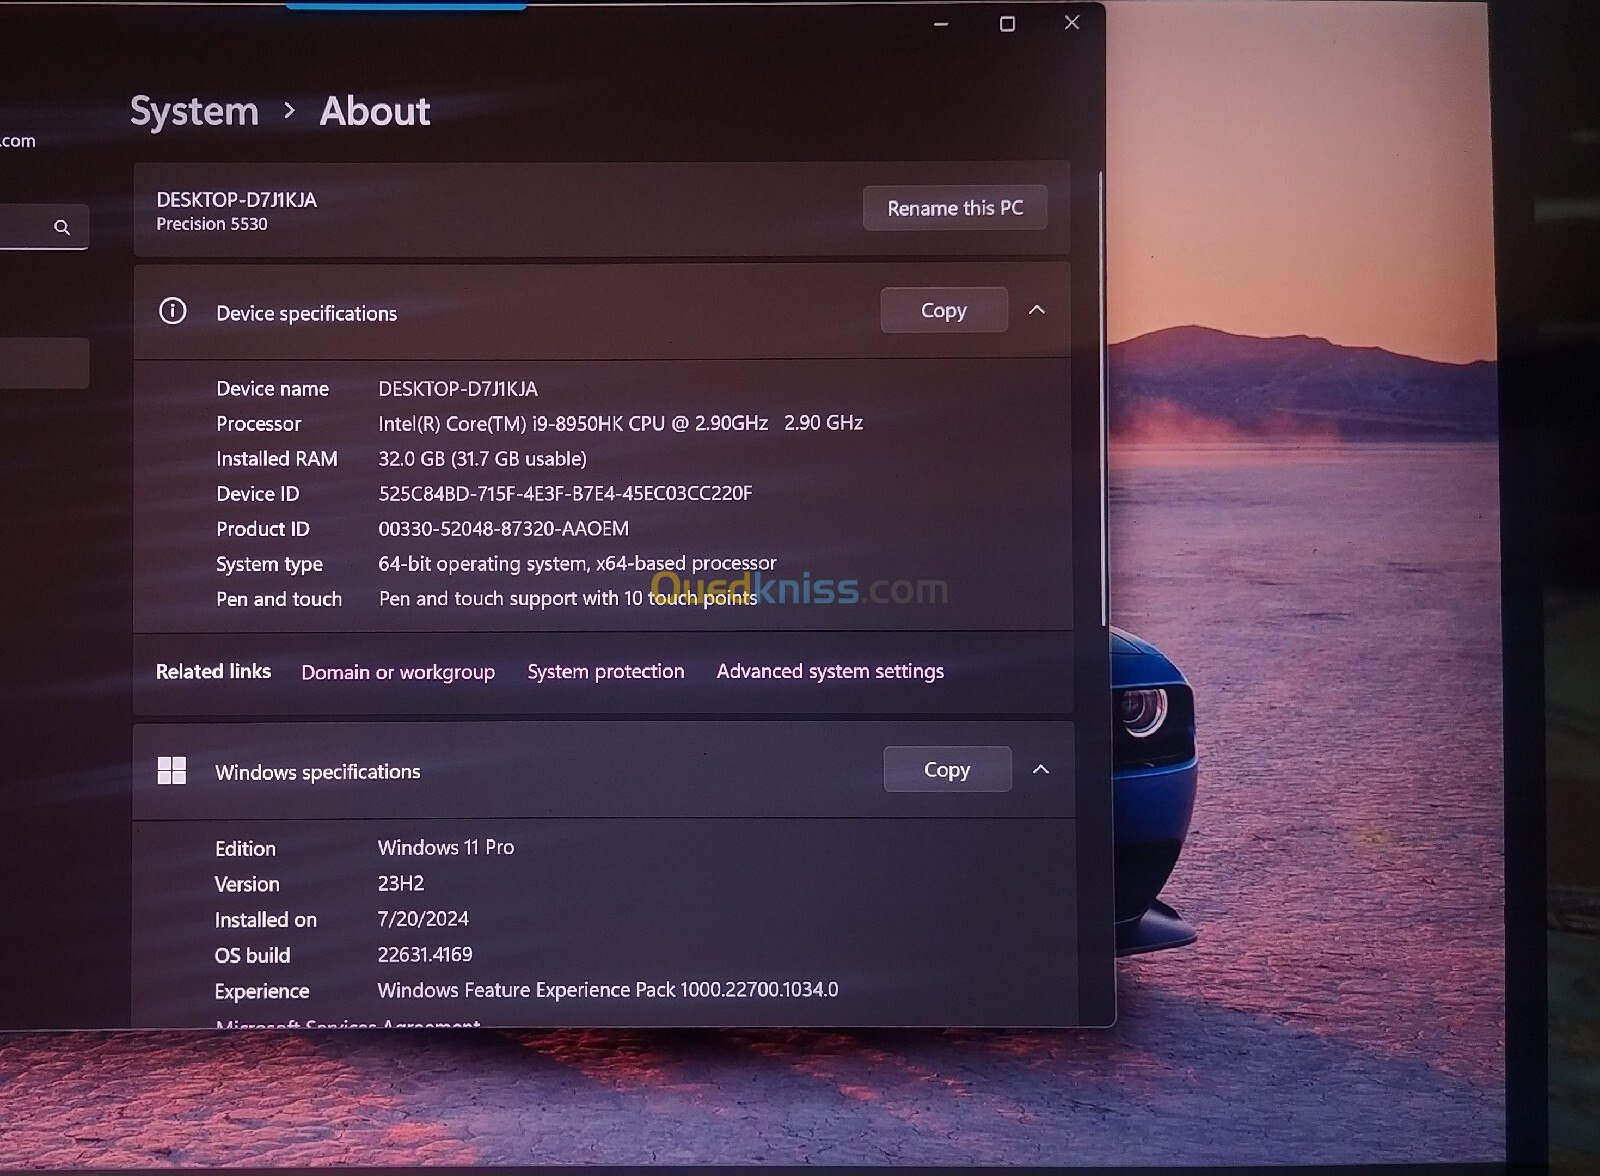Click the Device ID value '525C84BD-715F...'
Image resolution: width=1600 pixels, height=1176 pixels.
565,493
